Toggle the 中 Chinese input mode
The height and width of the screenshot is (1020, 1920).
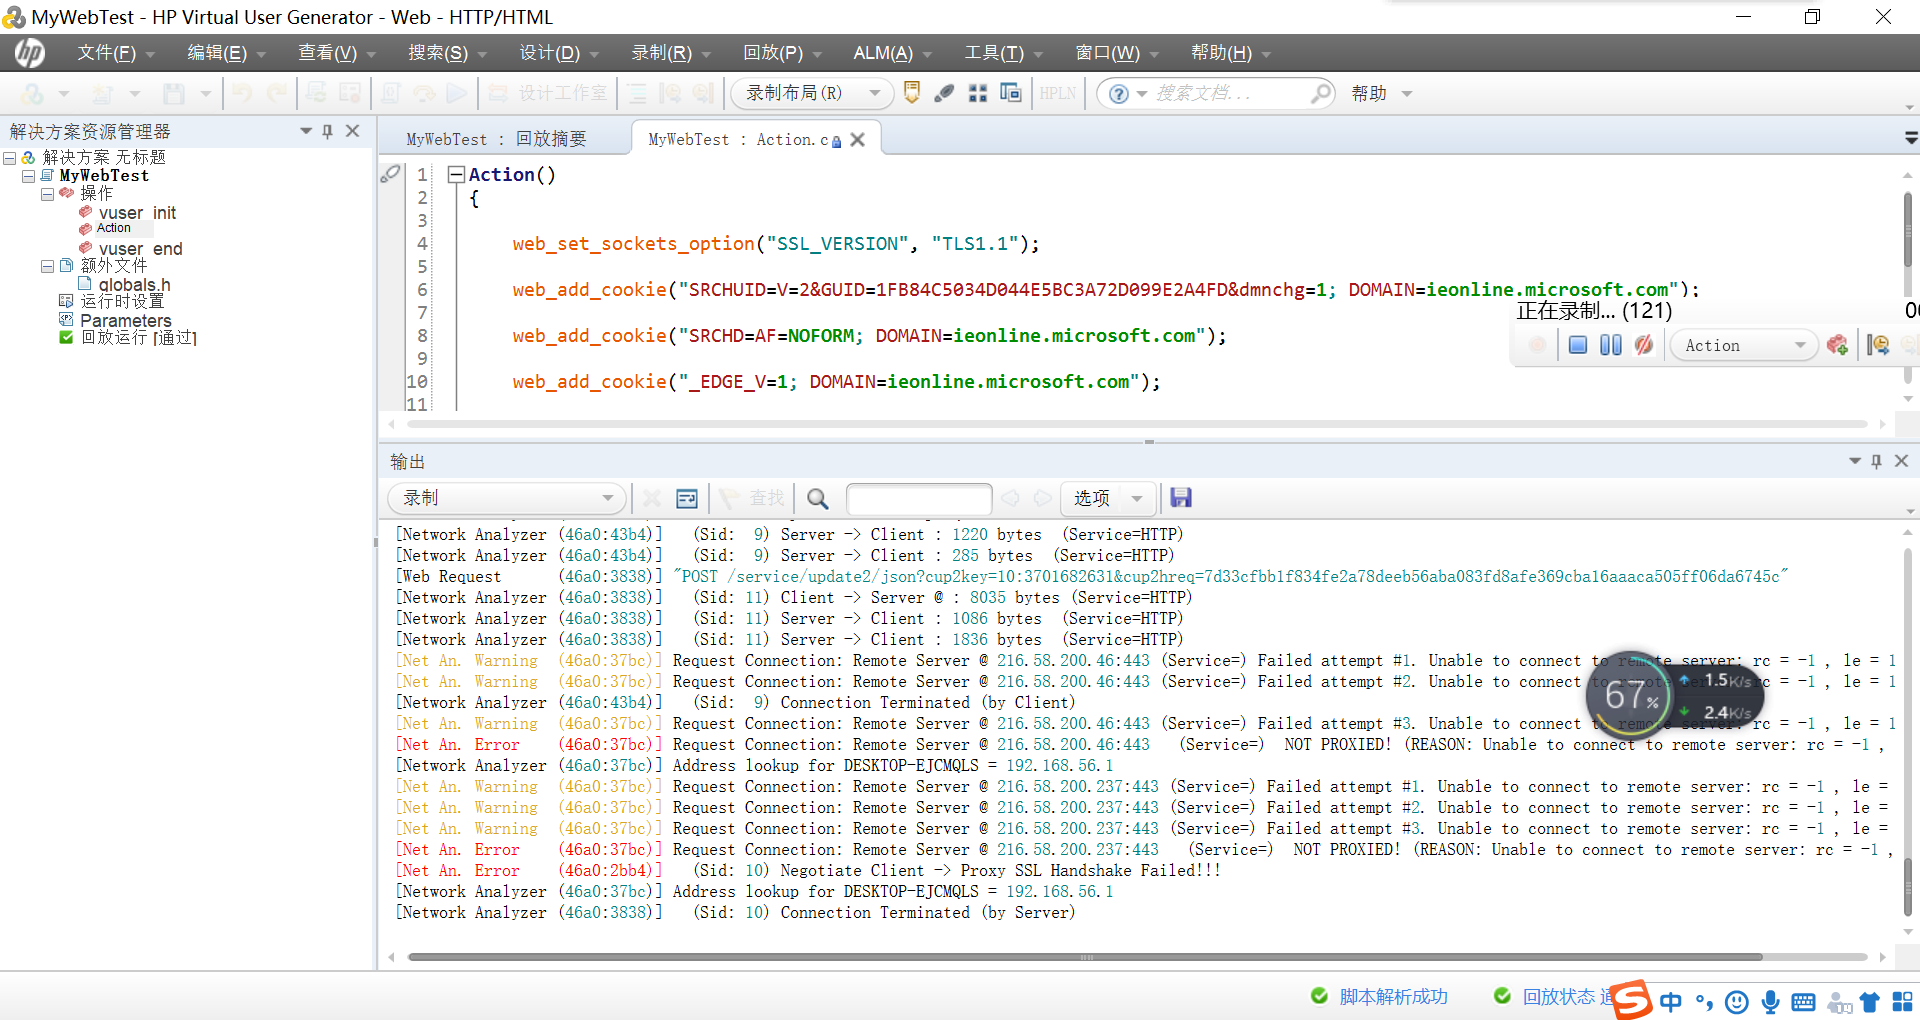tap(1671, 1001)
